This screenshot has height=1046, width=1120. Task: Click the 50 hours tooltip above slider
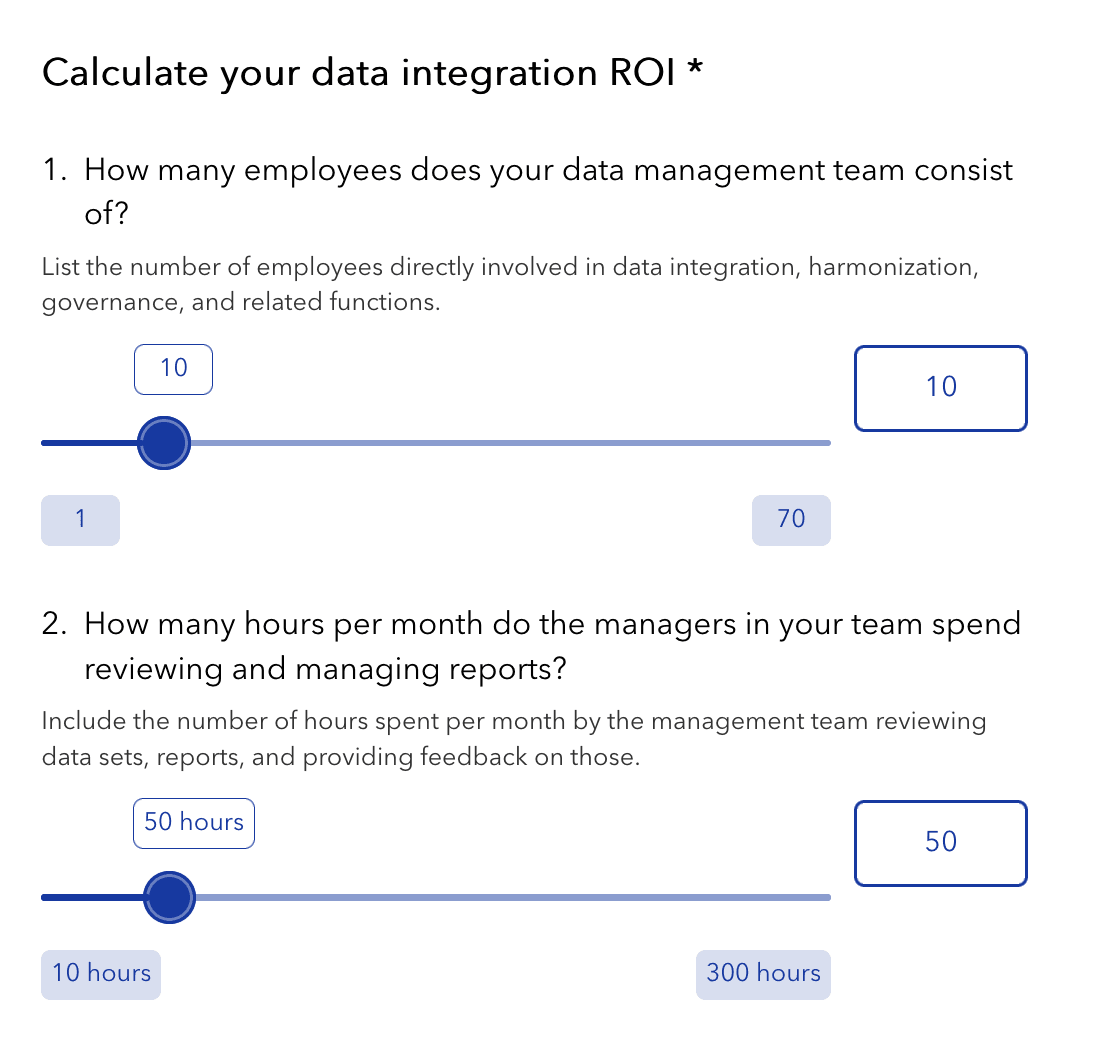click(194, 823)
